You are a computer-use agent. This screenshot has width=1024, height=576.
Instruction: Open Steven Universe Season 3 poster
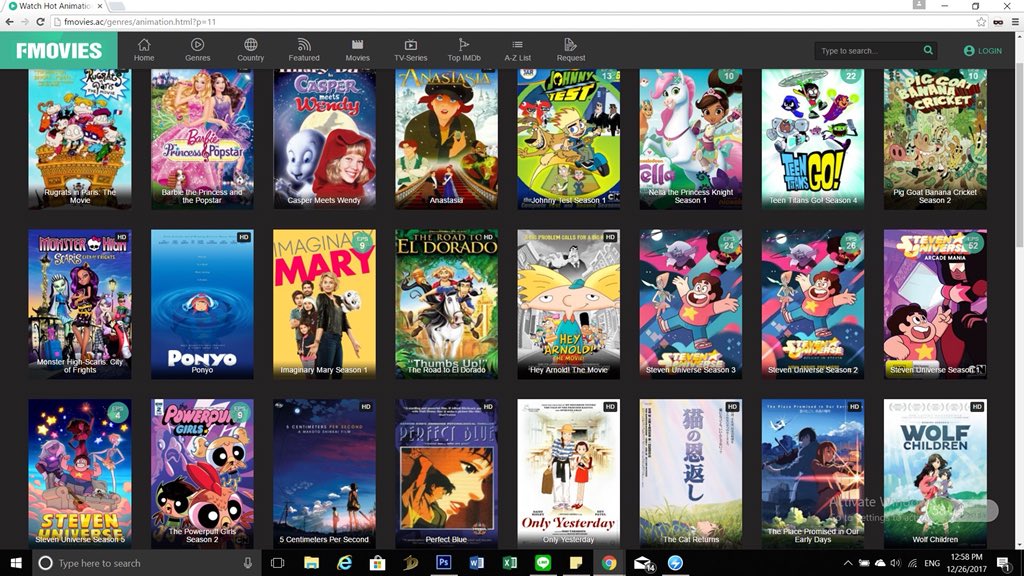(x=690, y=304)
